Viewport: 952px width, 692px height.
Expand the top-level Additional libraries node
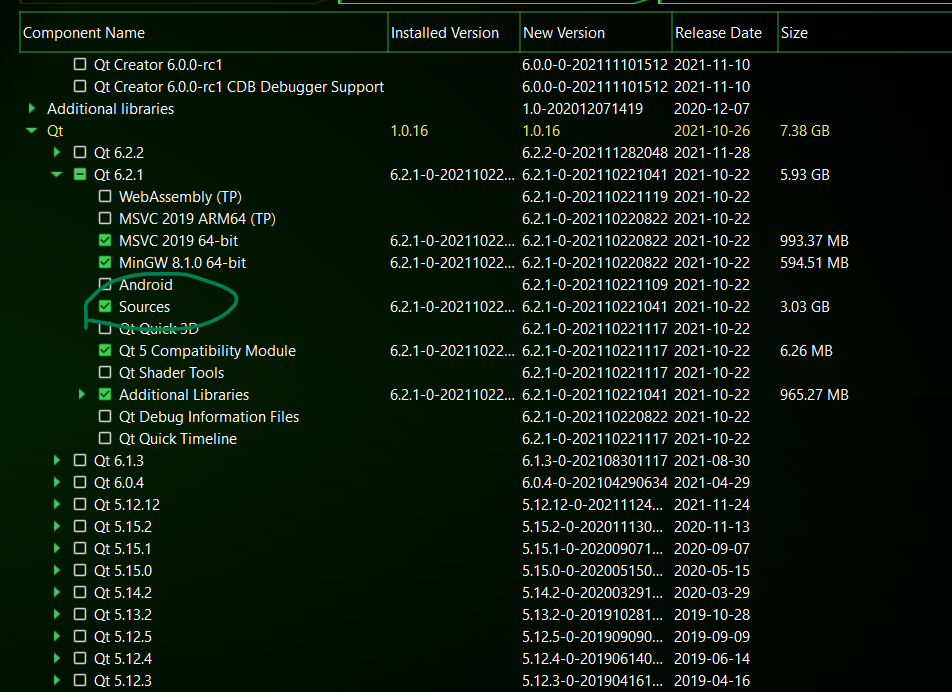[x=32, y=108]
